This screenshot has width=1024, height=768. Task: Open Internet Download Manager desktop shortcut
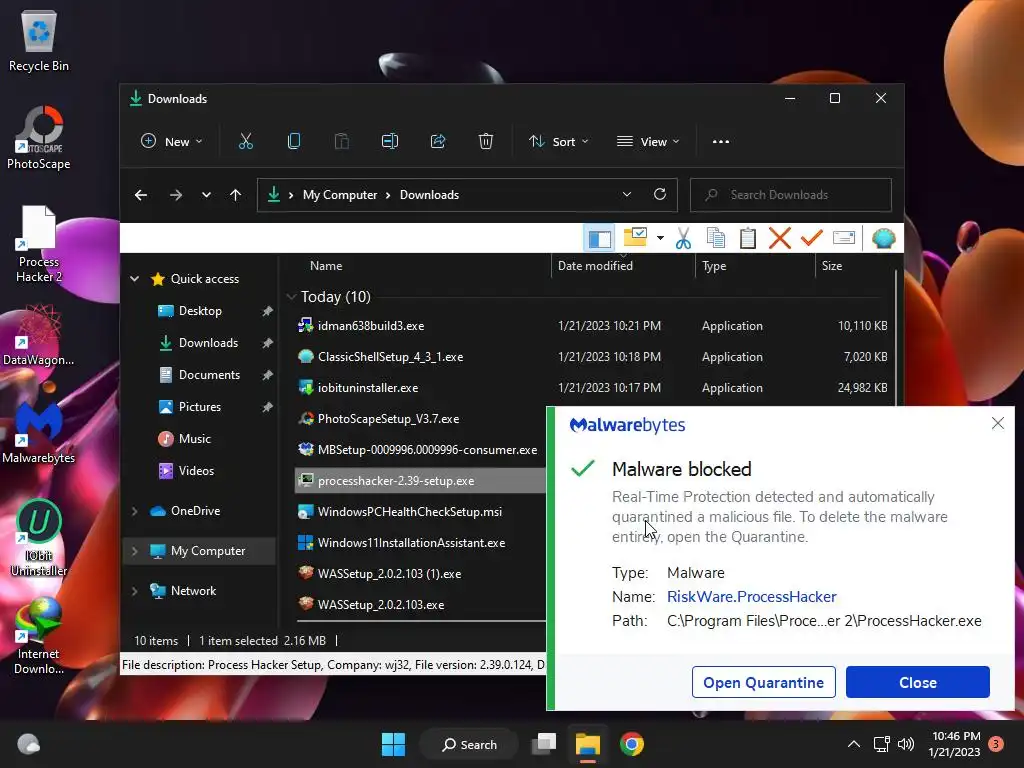39,636
